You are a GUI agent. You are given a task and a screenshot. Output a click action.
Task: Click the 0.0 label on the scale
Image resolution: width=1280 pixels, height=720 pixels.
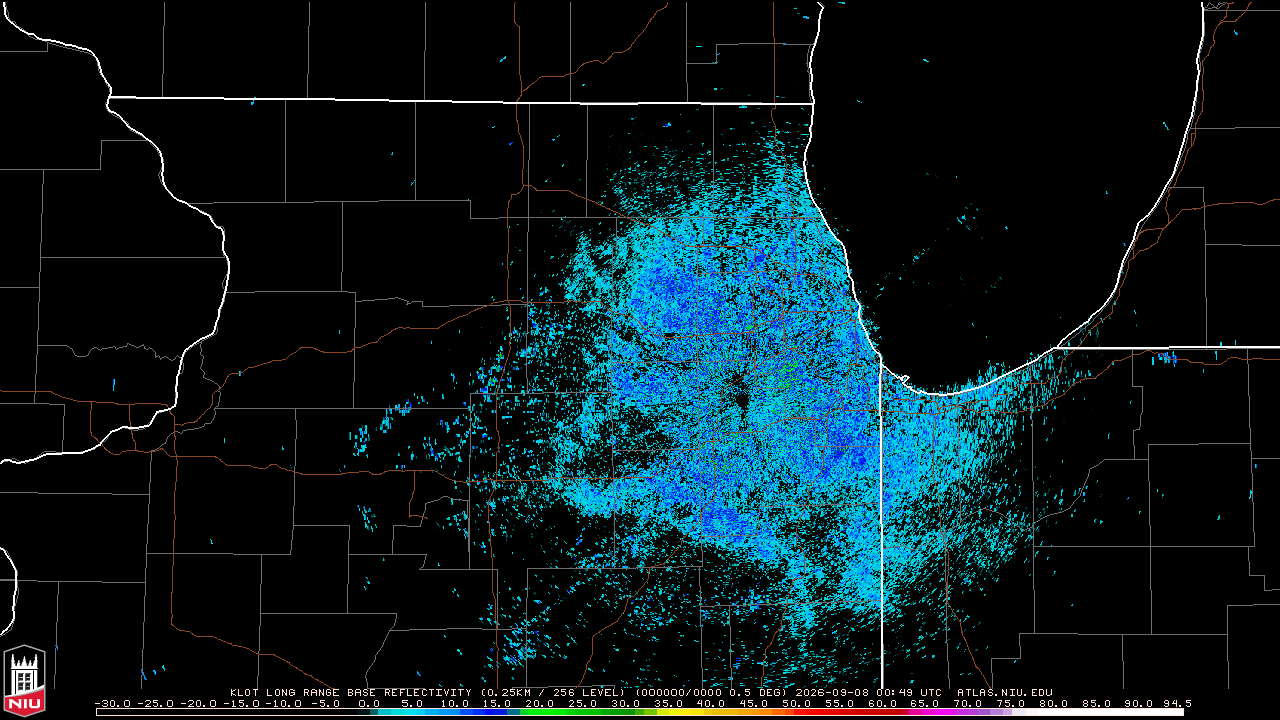point(369,703)
